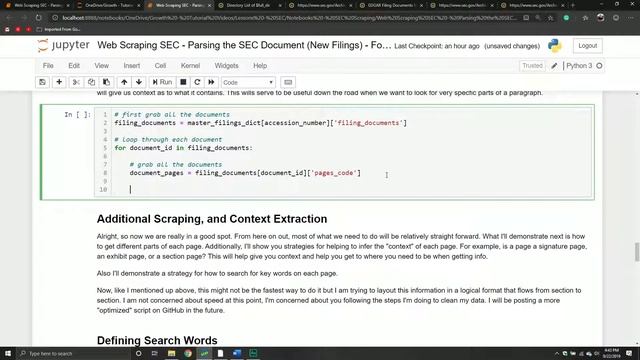Open the View menu
Image resolution: width=640 pixels, height=360 pixels.
[102, 66]
